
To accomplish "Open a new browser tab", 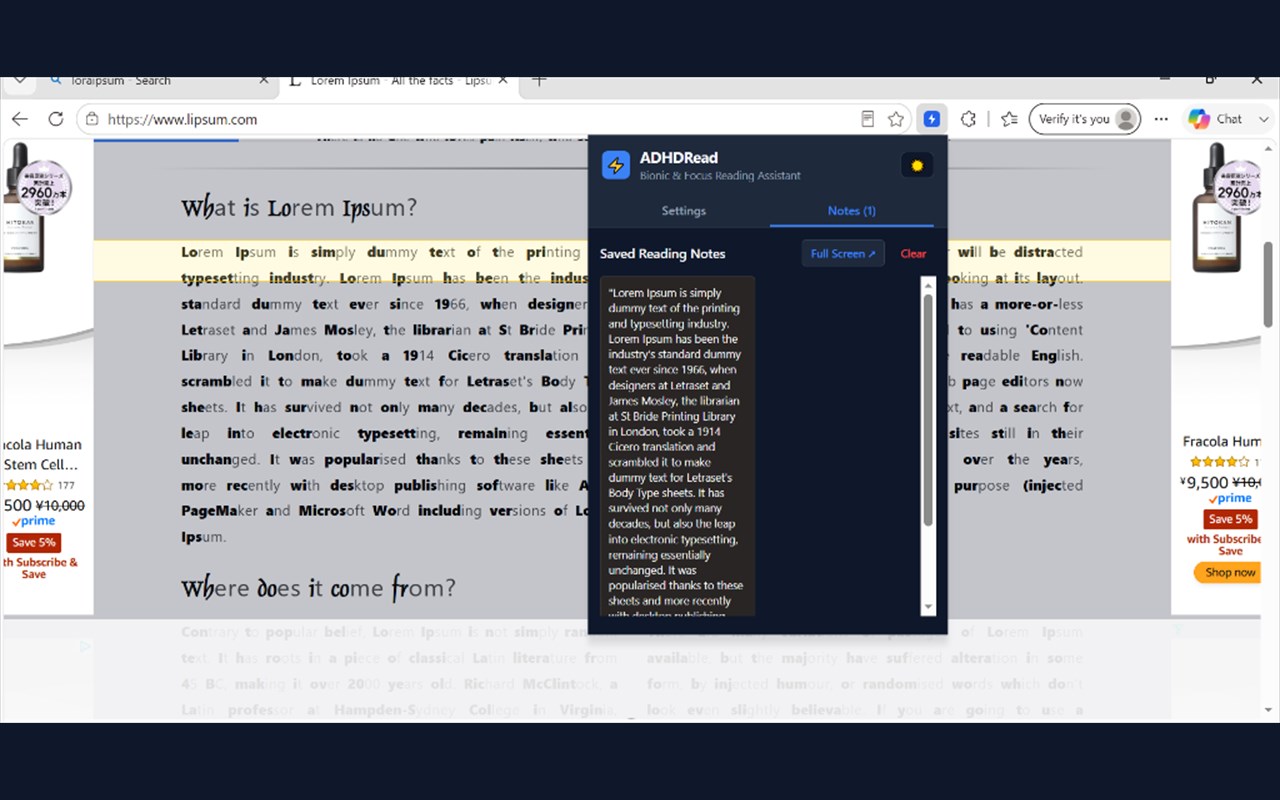I will tap(539, 80).
